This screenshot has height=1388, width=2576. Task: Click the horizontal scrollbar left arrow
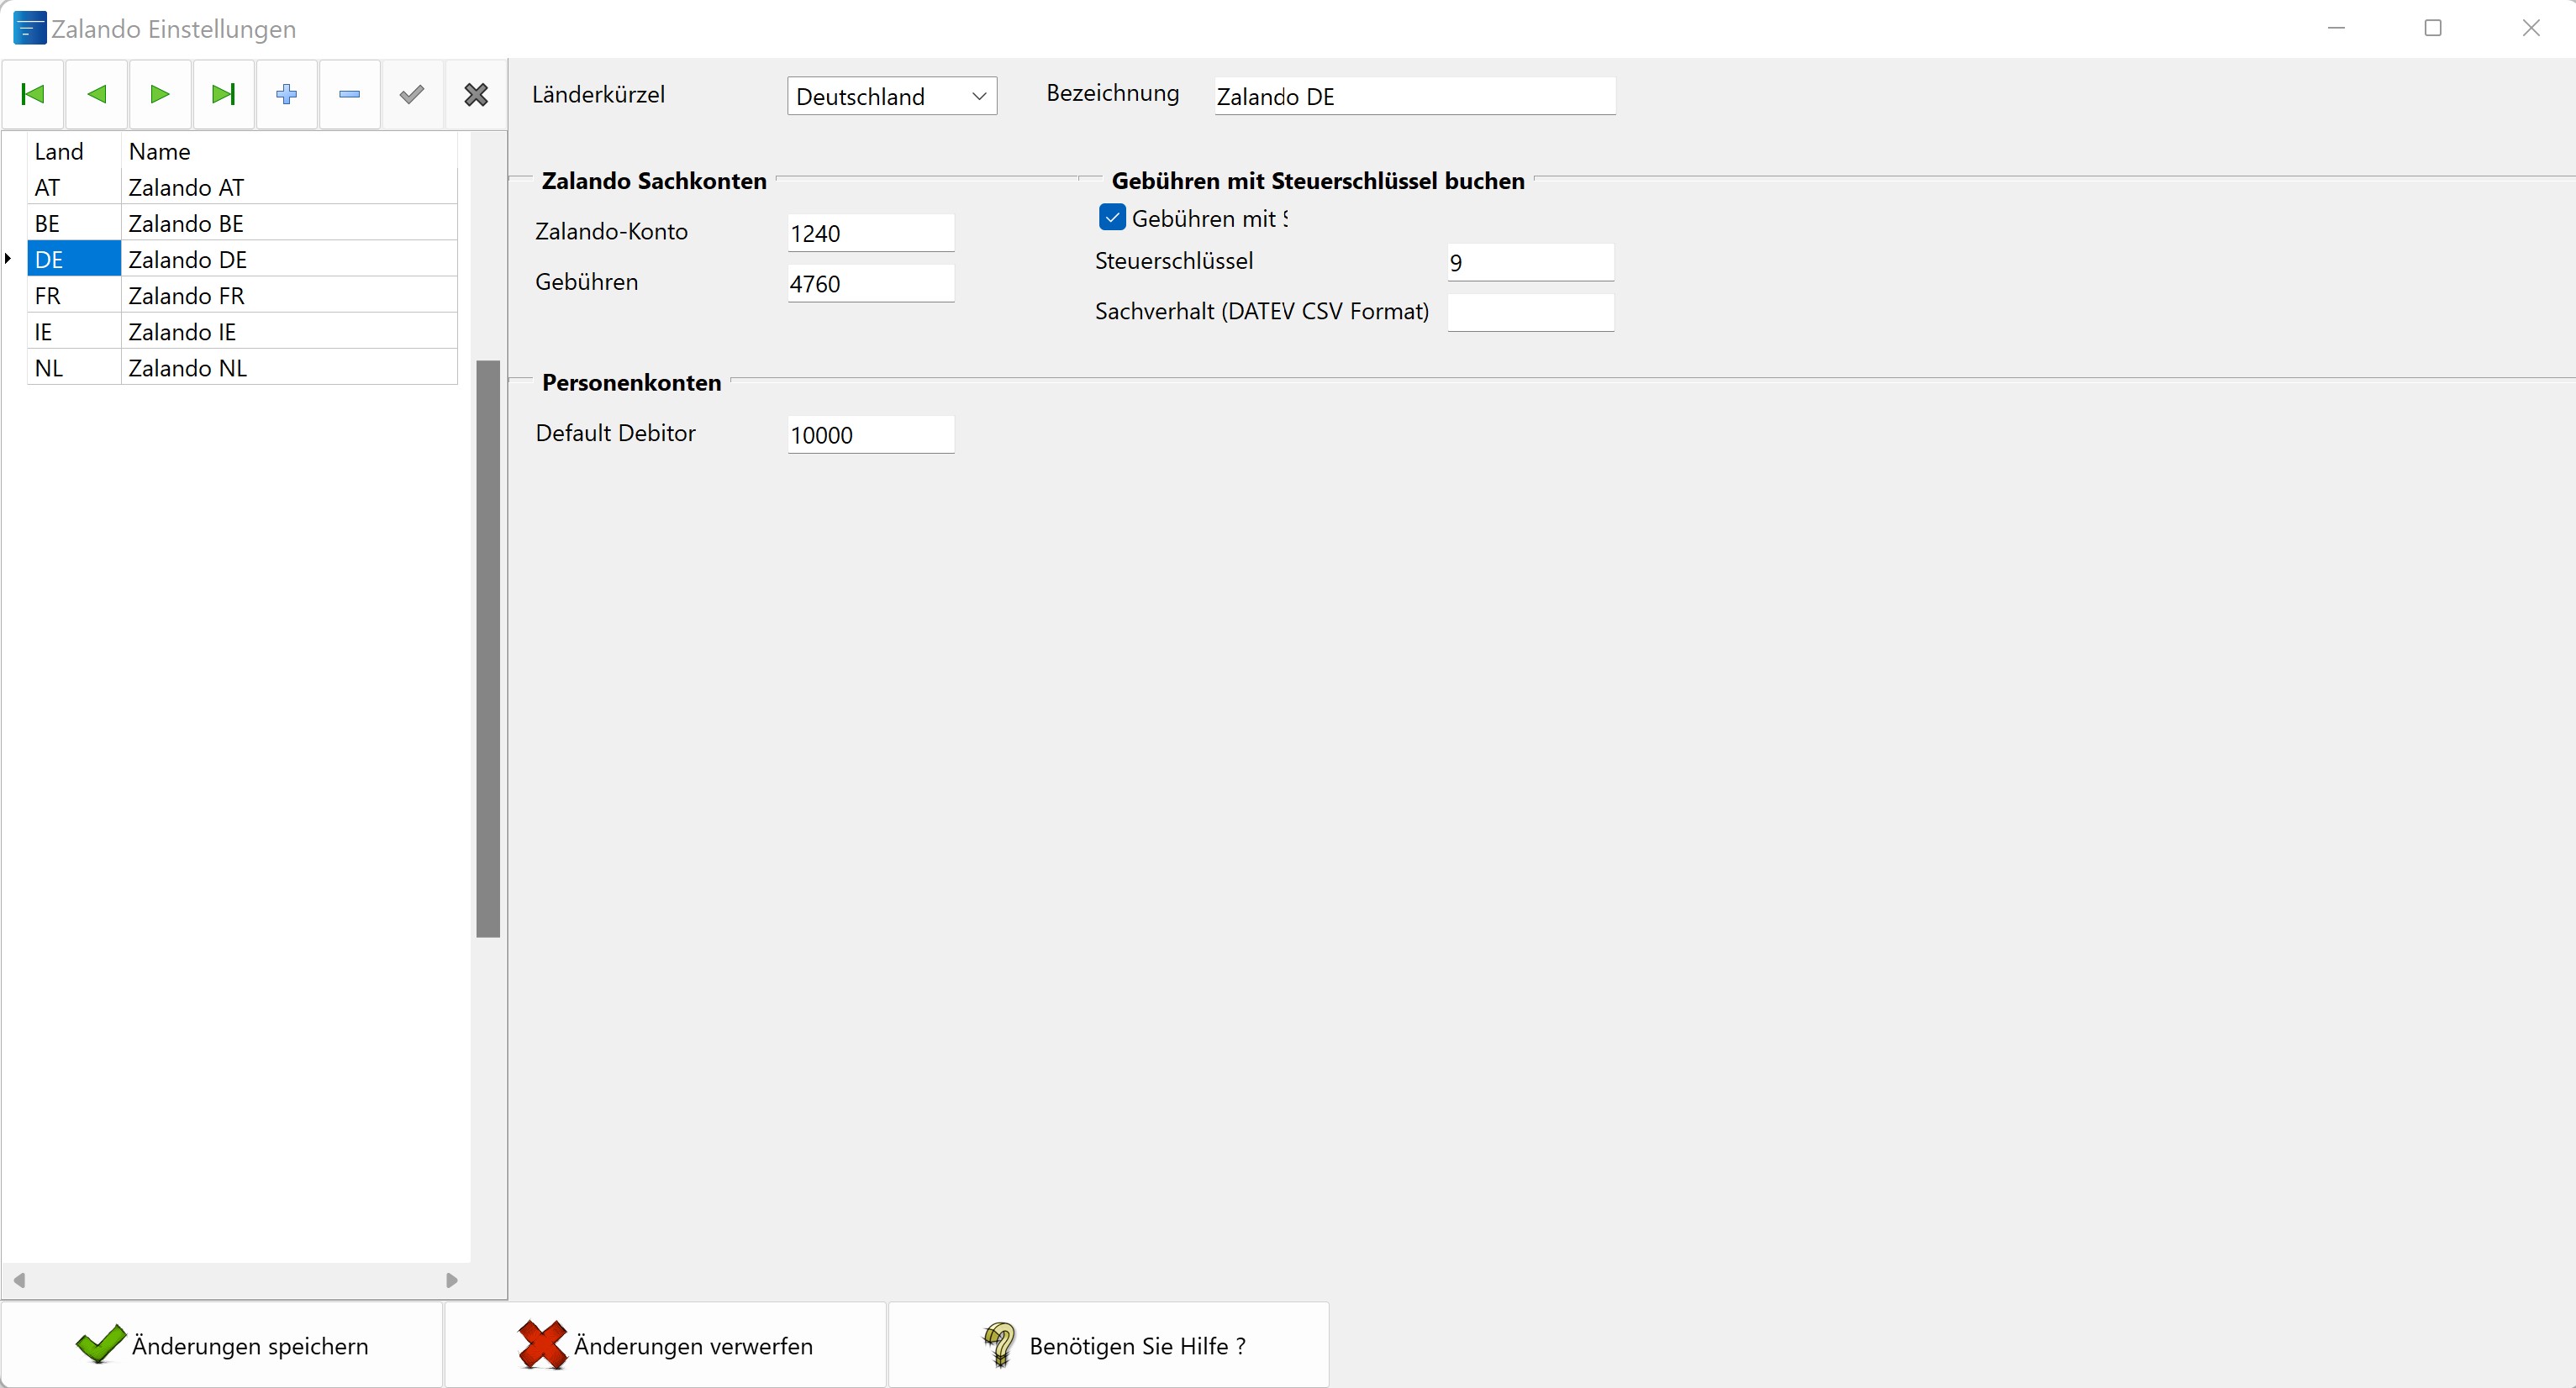pyautogui.click(x=19, y=1279)
